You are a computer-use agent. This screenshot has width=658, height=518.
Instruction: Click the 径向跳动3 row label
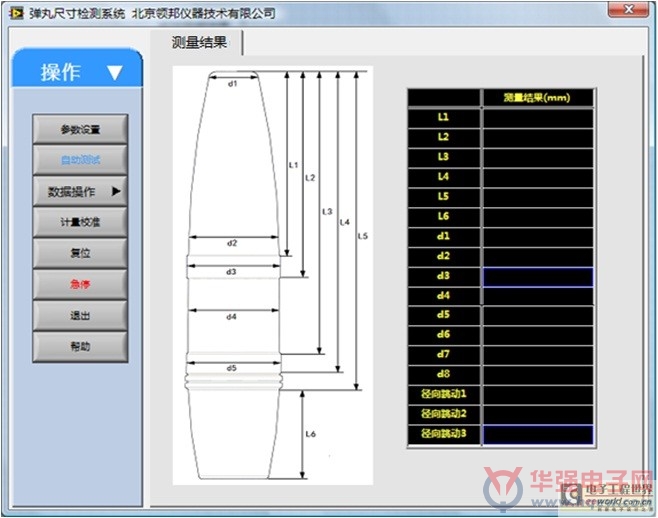[444, 434]
